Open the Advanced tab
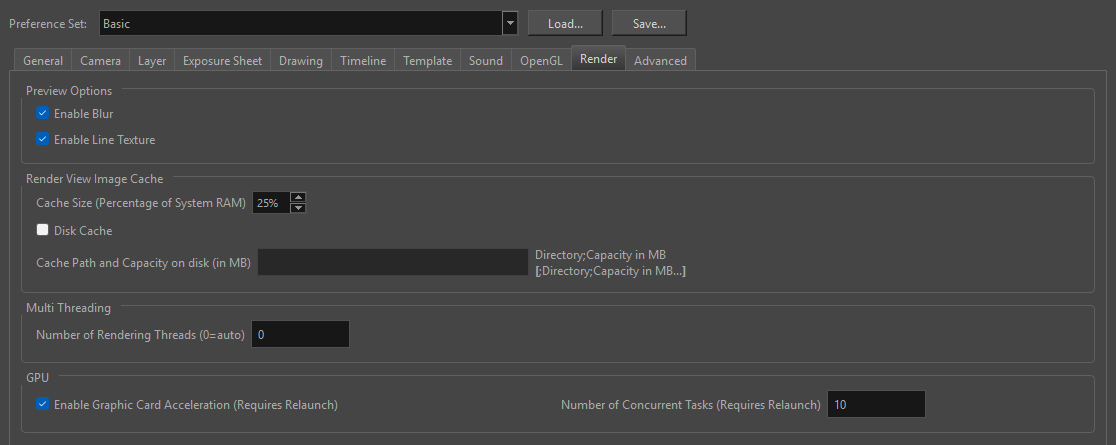The height and width of the screenshot is (445, 1116). (x=660, y=61)
